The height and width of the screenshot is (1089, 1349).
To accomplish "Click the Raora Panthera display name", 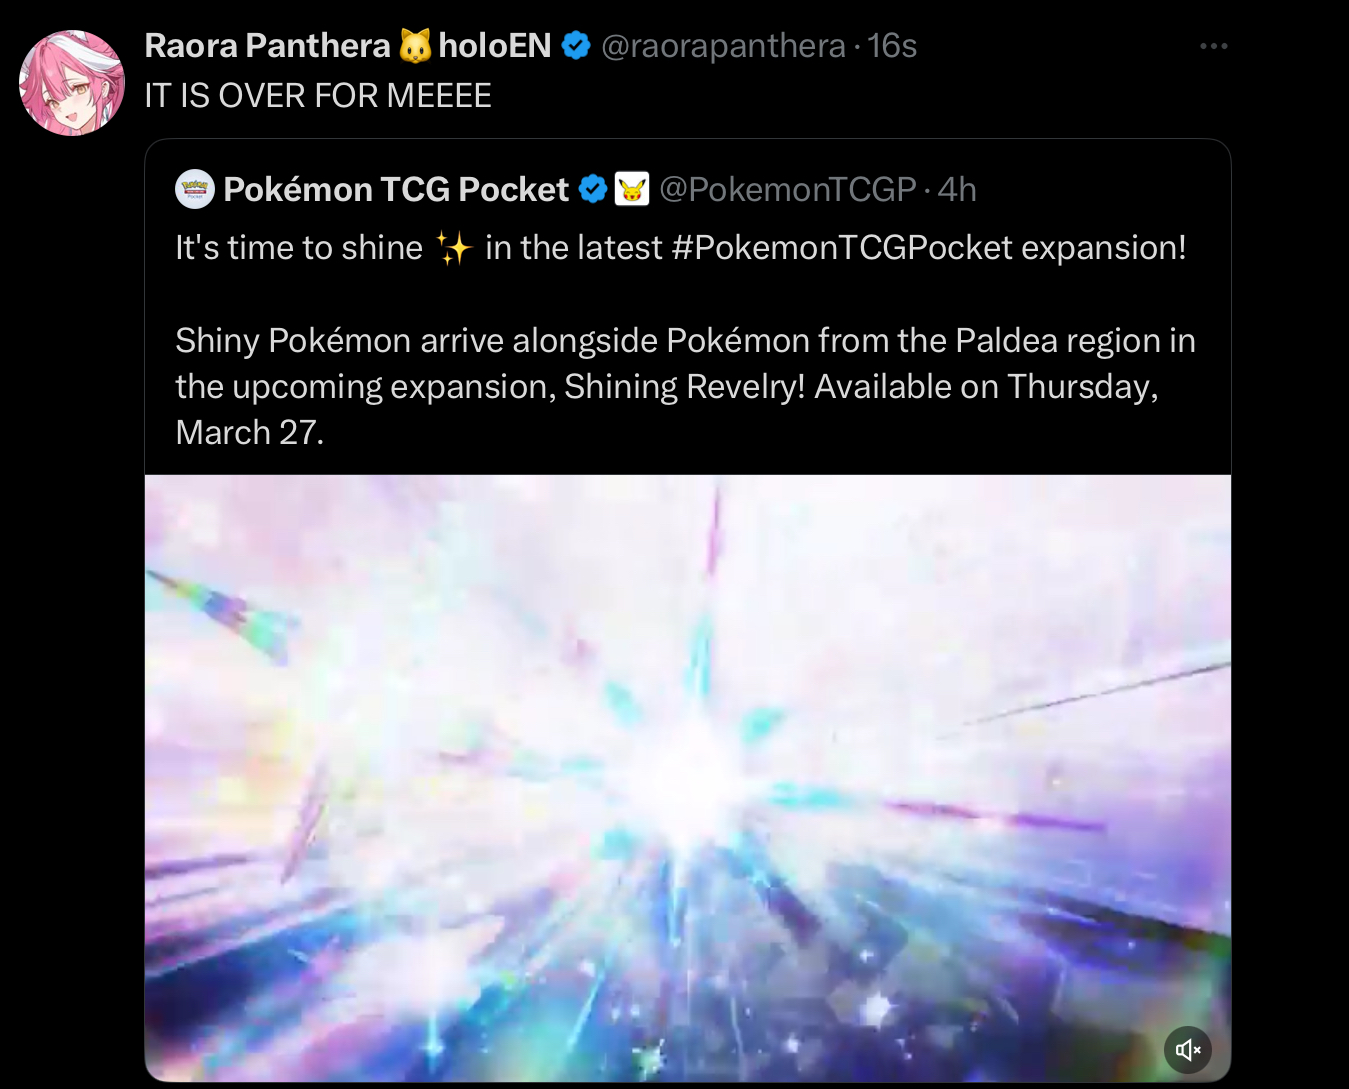I will (267, 46).
